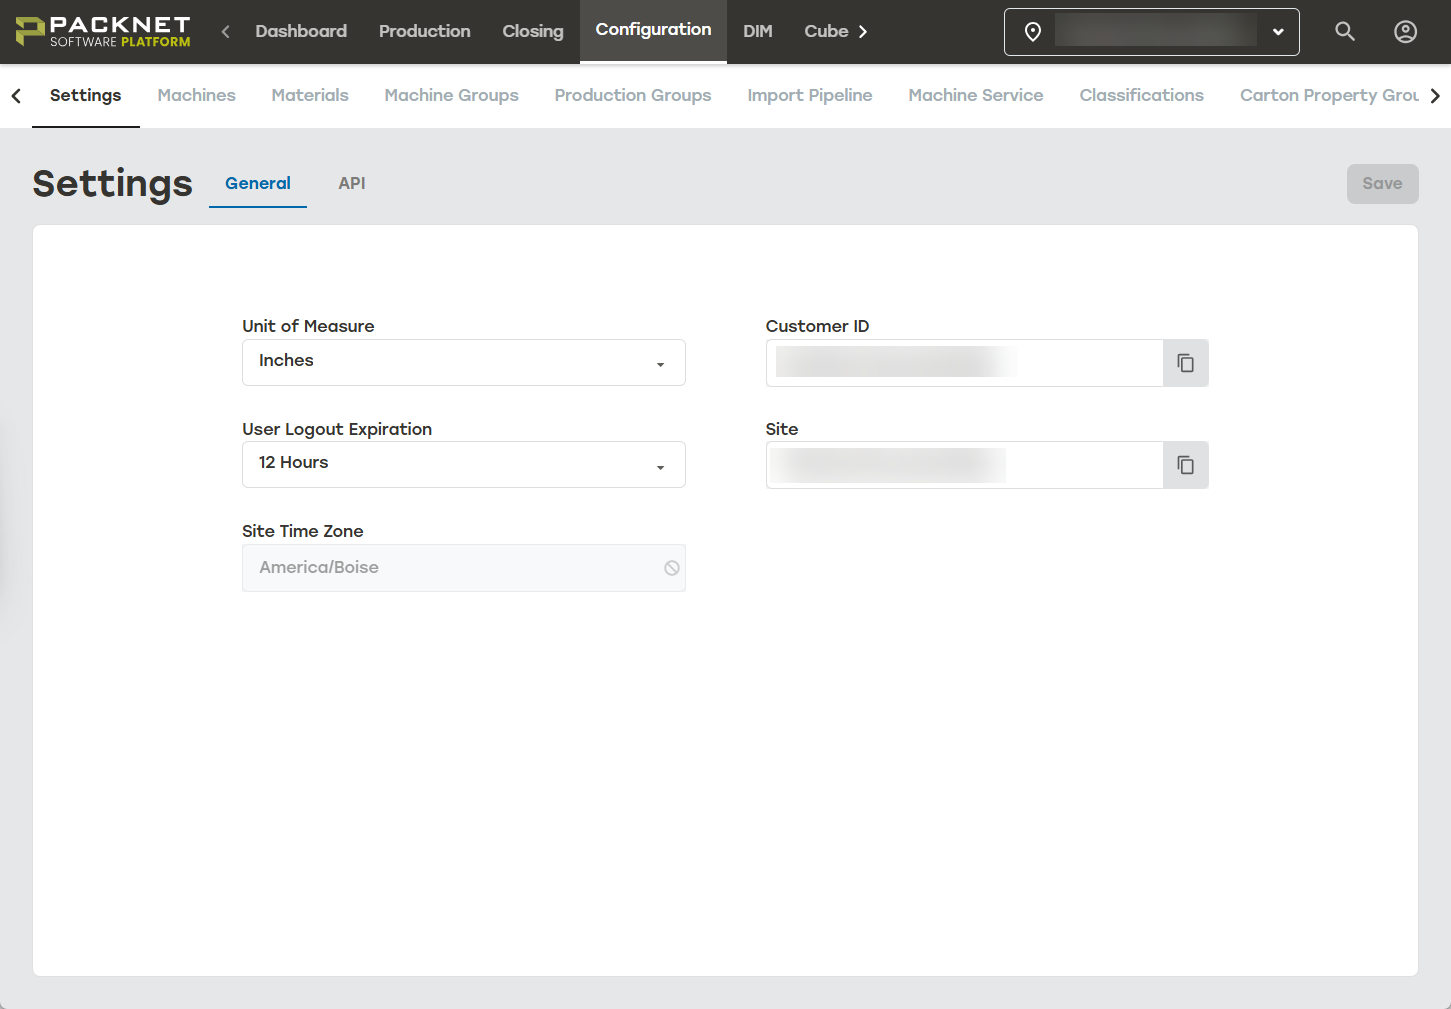Select the API settings tab
This screenshot has width=1451, height=1009.
[352, 183]
